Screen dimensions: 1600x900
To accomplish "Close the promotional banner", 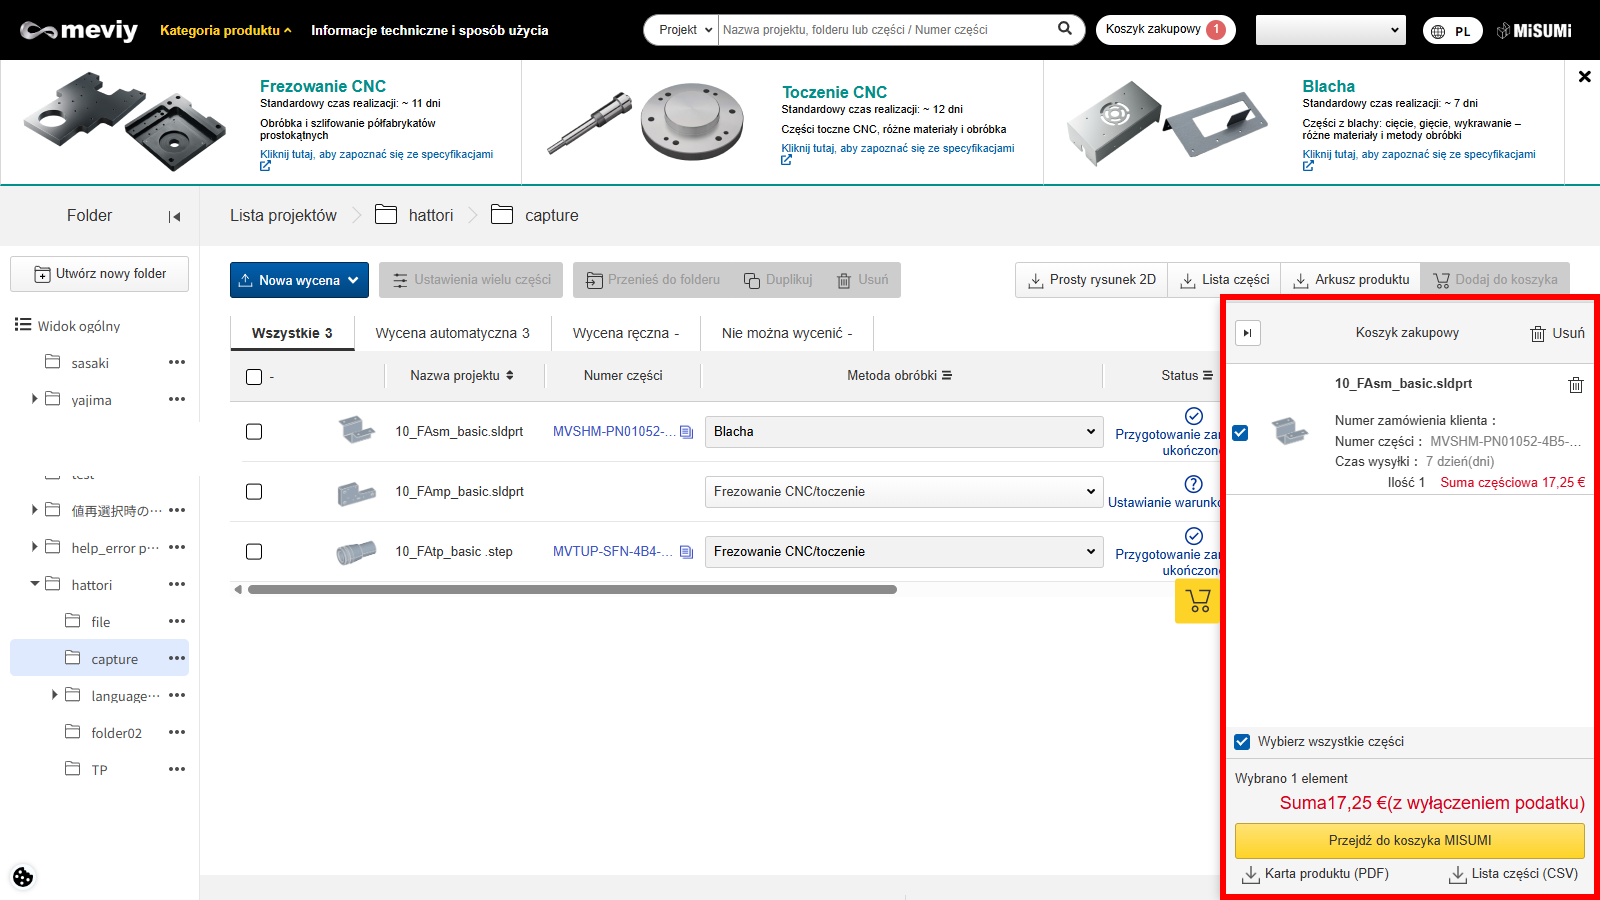I will [1584, 76].
